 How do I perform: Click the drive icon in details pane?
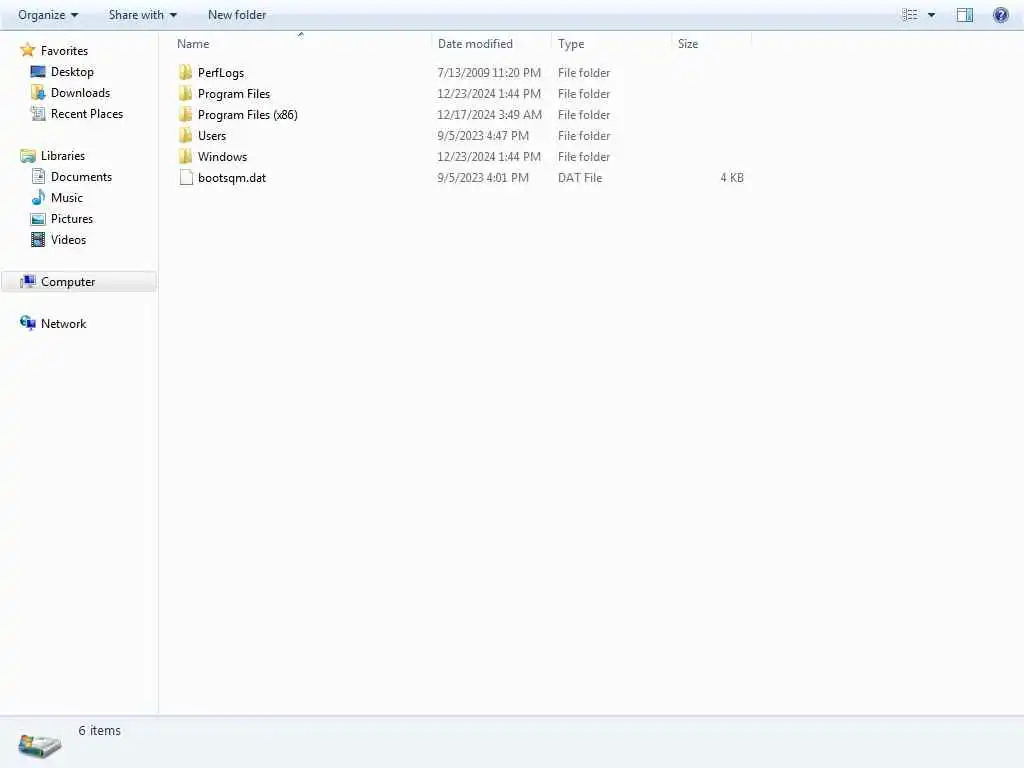[x=40, y=744]
